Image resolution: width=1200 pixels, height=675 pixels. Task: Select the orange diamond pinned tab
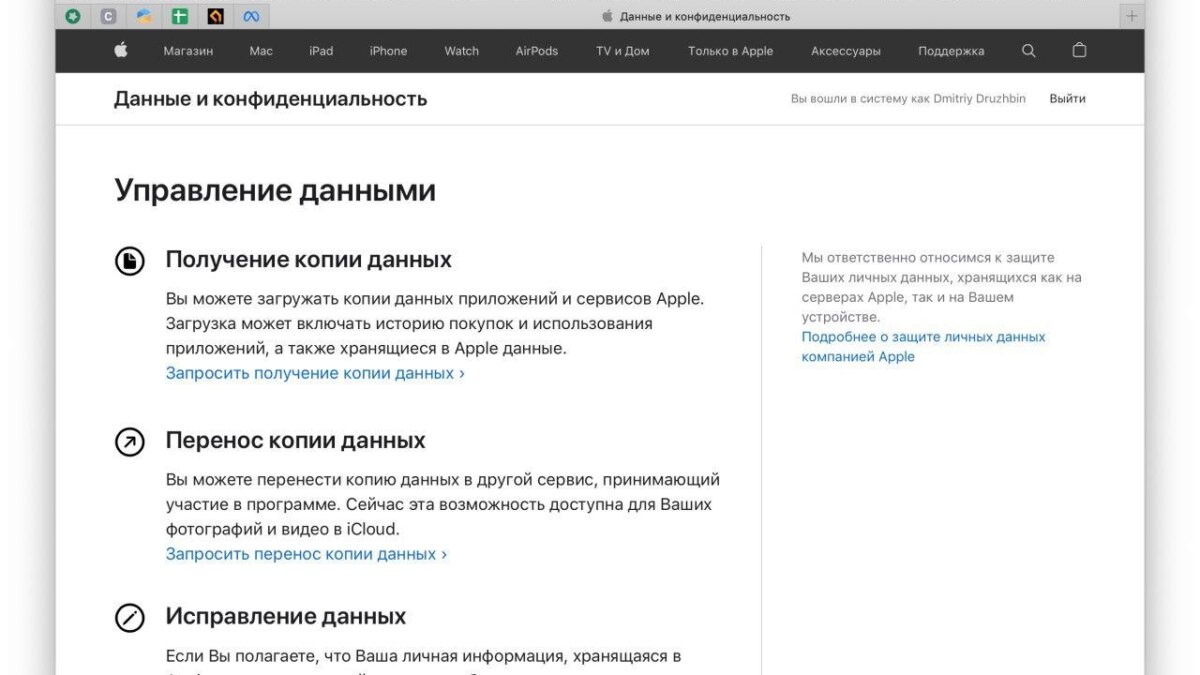click(x=215, y=16)
